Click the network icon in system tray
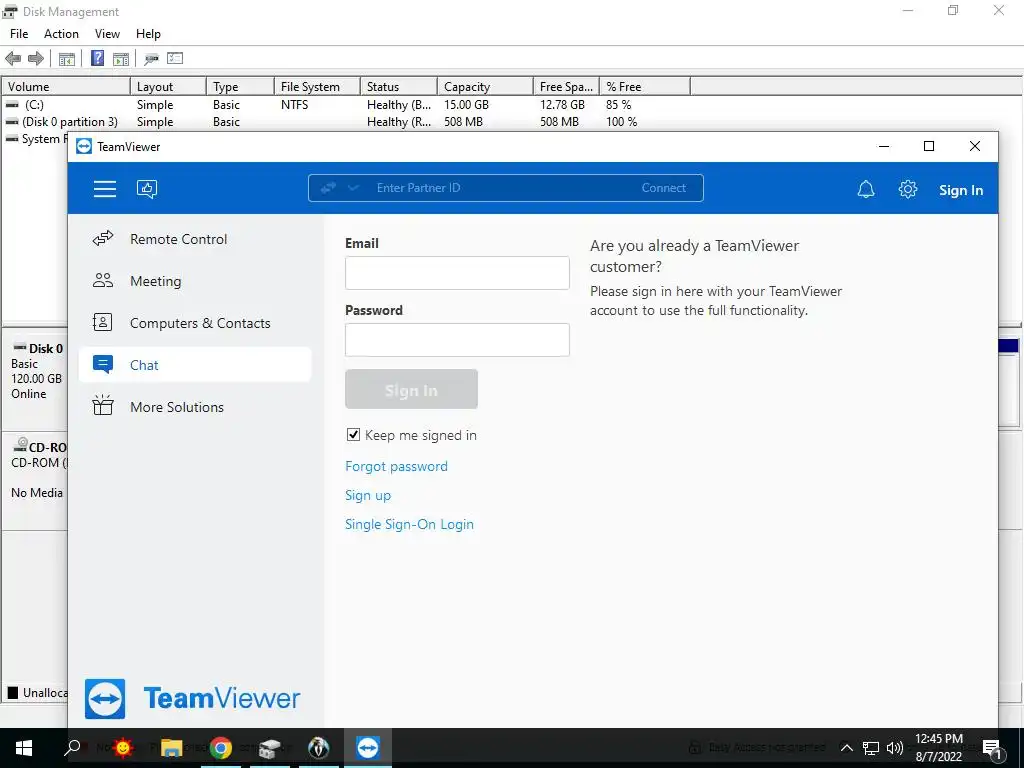The height and width of the screenshot is (768, 1024). tap(871, 748)
